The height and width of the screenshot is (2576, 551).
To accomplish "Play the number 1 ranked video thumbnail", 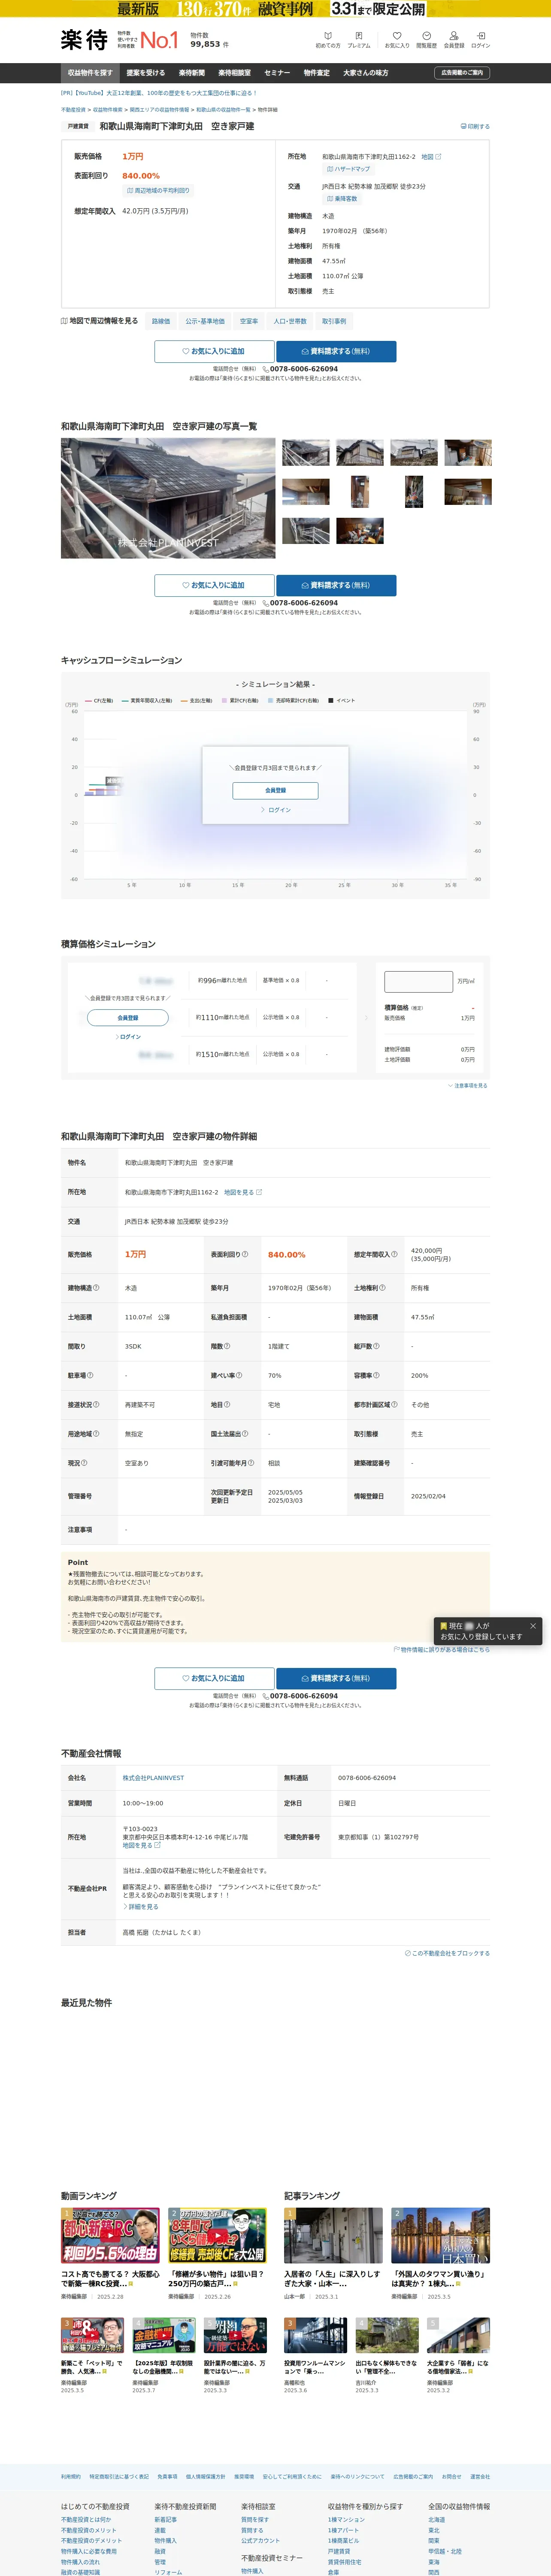I will click(x=110, y=2236).
